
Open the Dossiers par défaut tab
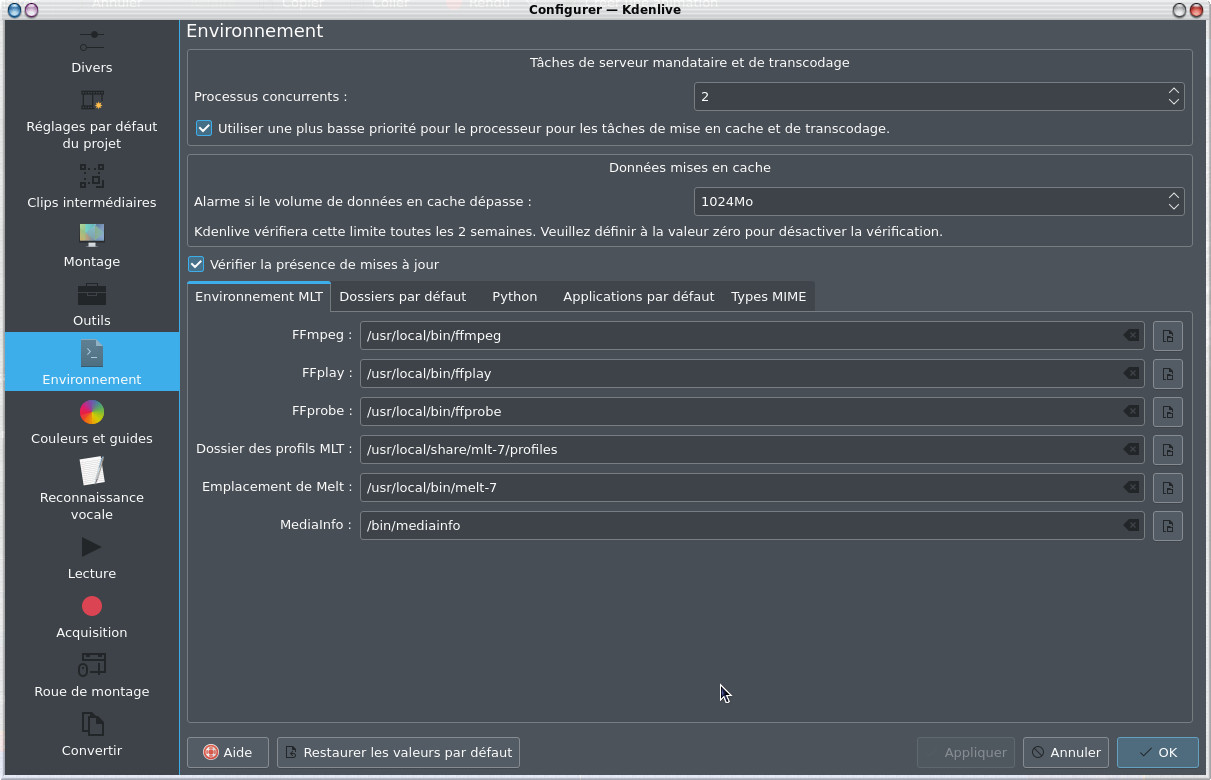tap(403, 297)
